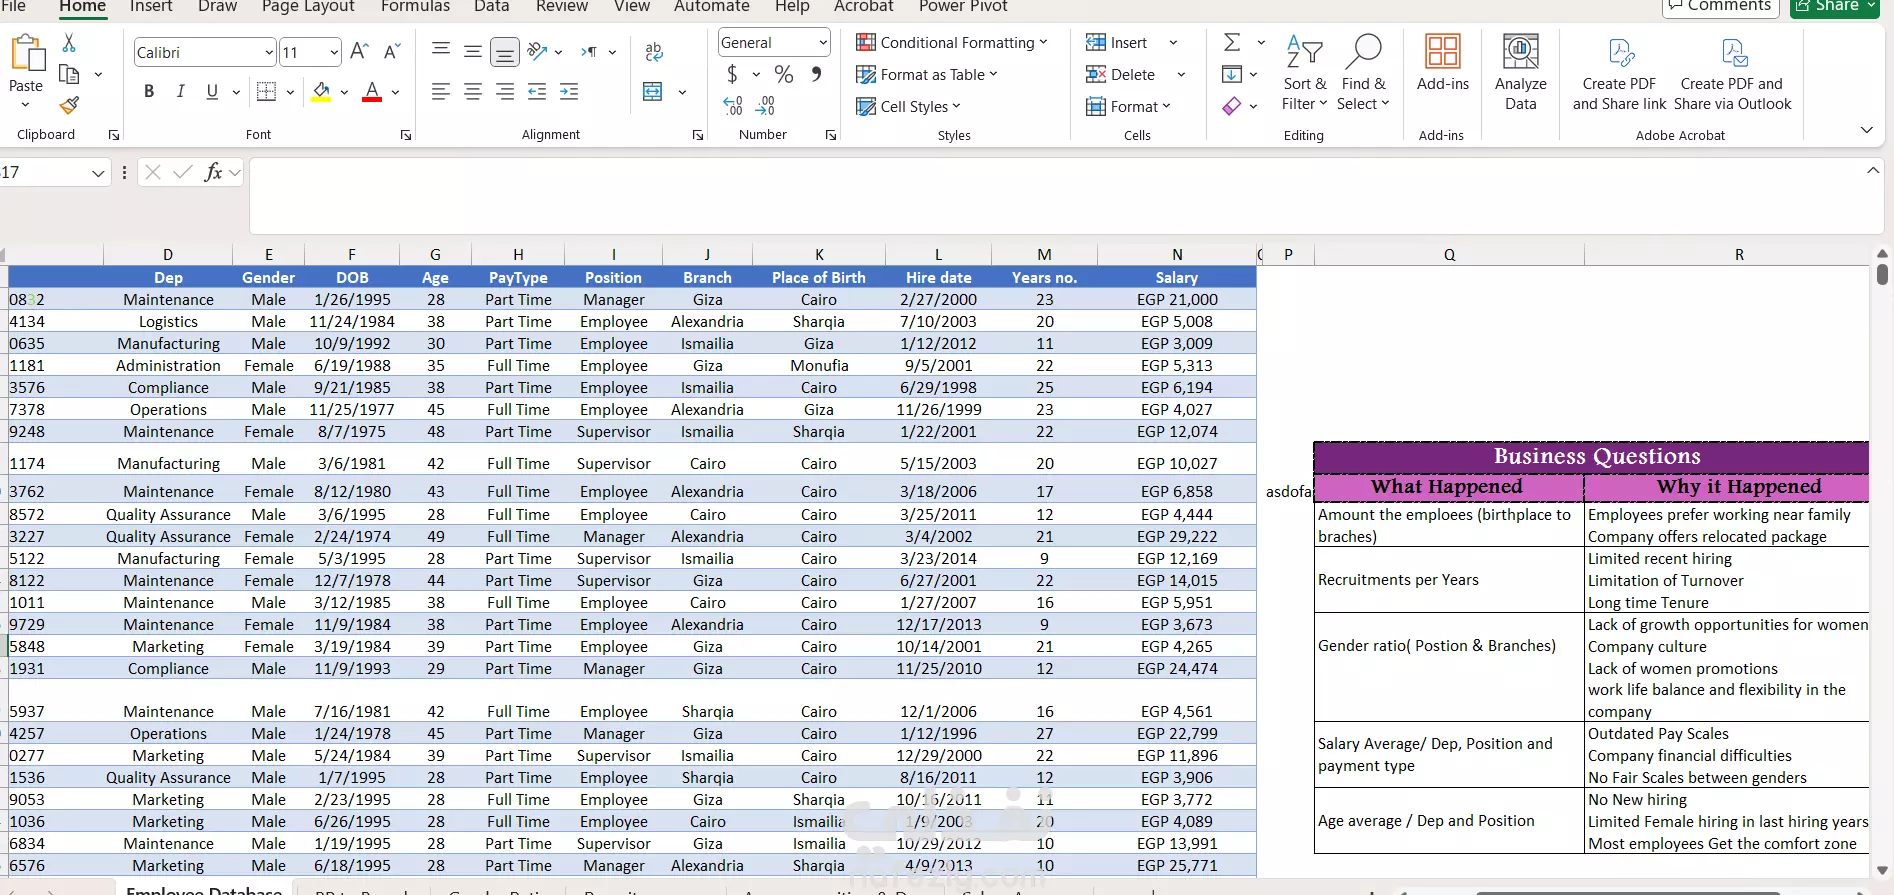Click the Salary column header cell
This screenshot has width=1894, height=895.
point(1176,278)
